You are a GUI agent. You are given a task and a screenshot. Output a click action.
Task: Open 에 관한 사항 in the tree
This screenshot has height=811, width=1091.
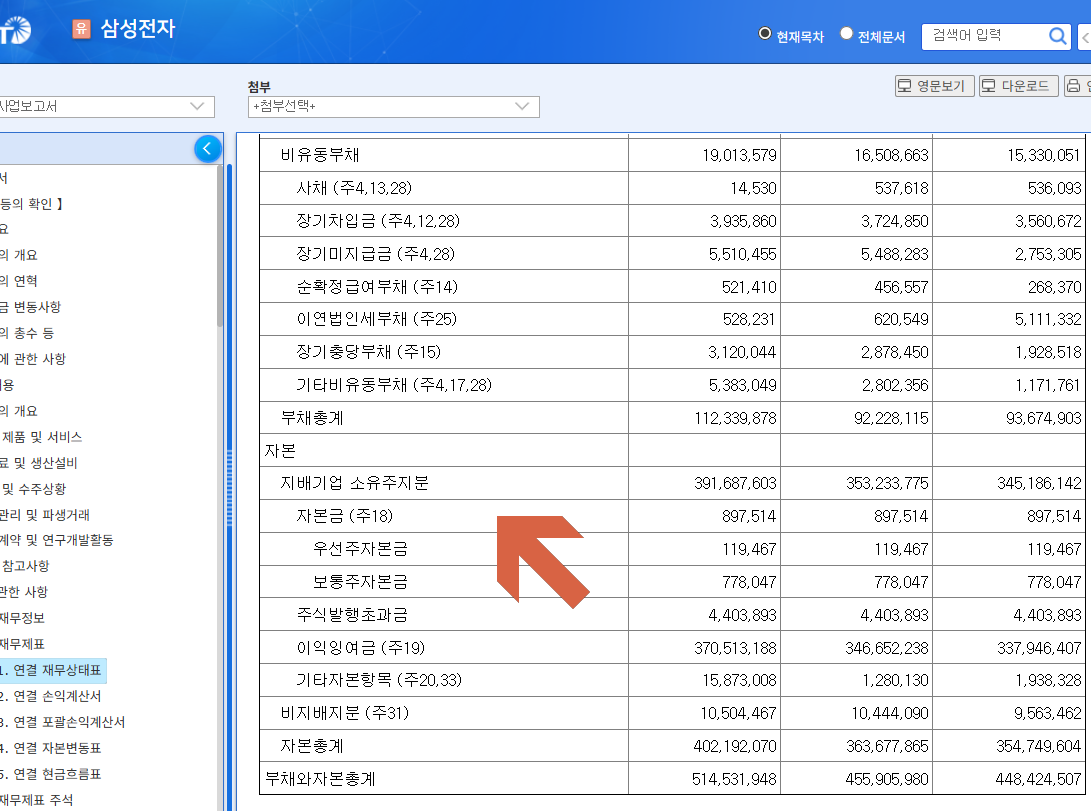tap(33, 359)
